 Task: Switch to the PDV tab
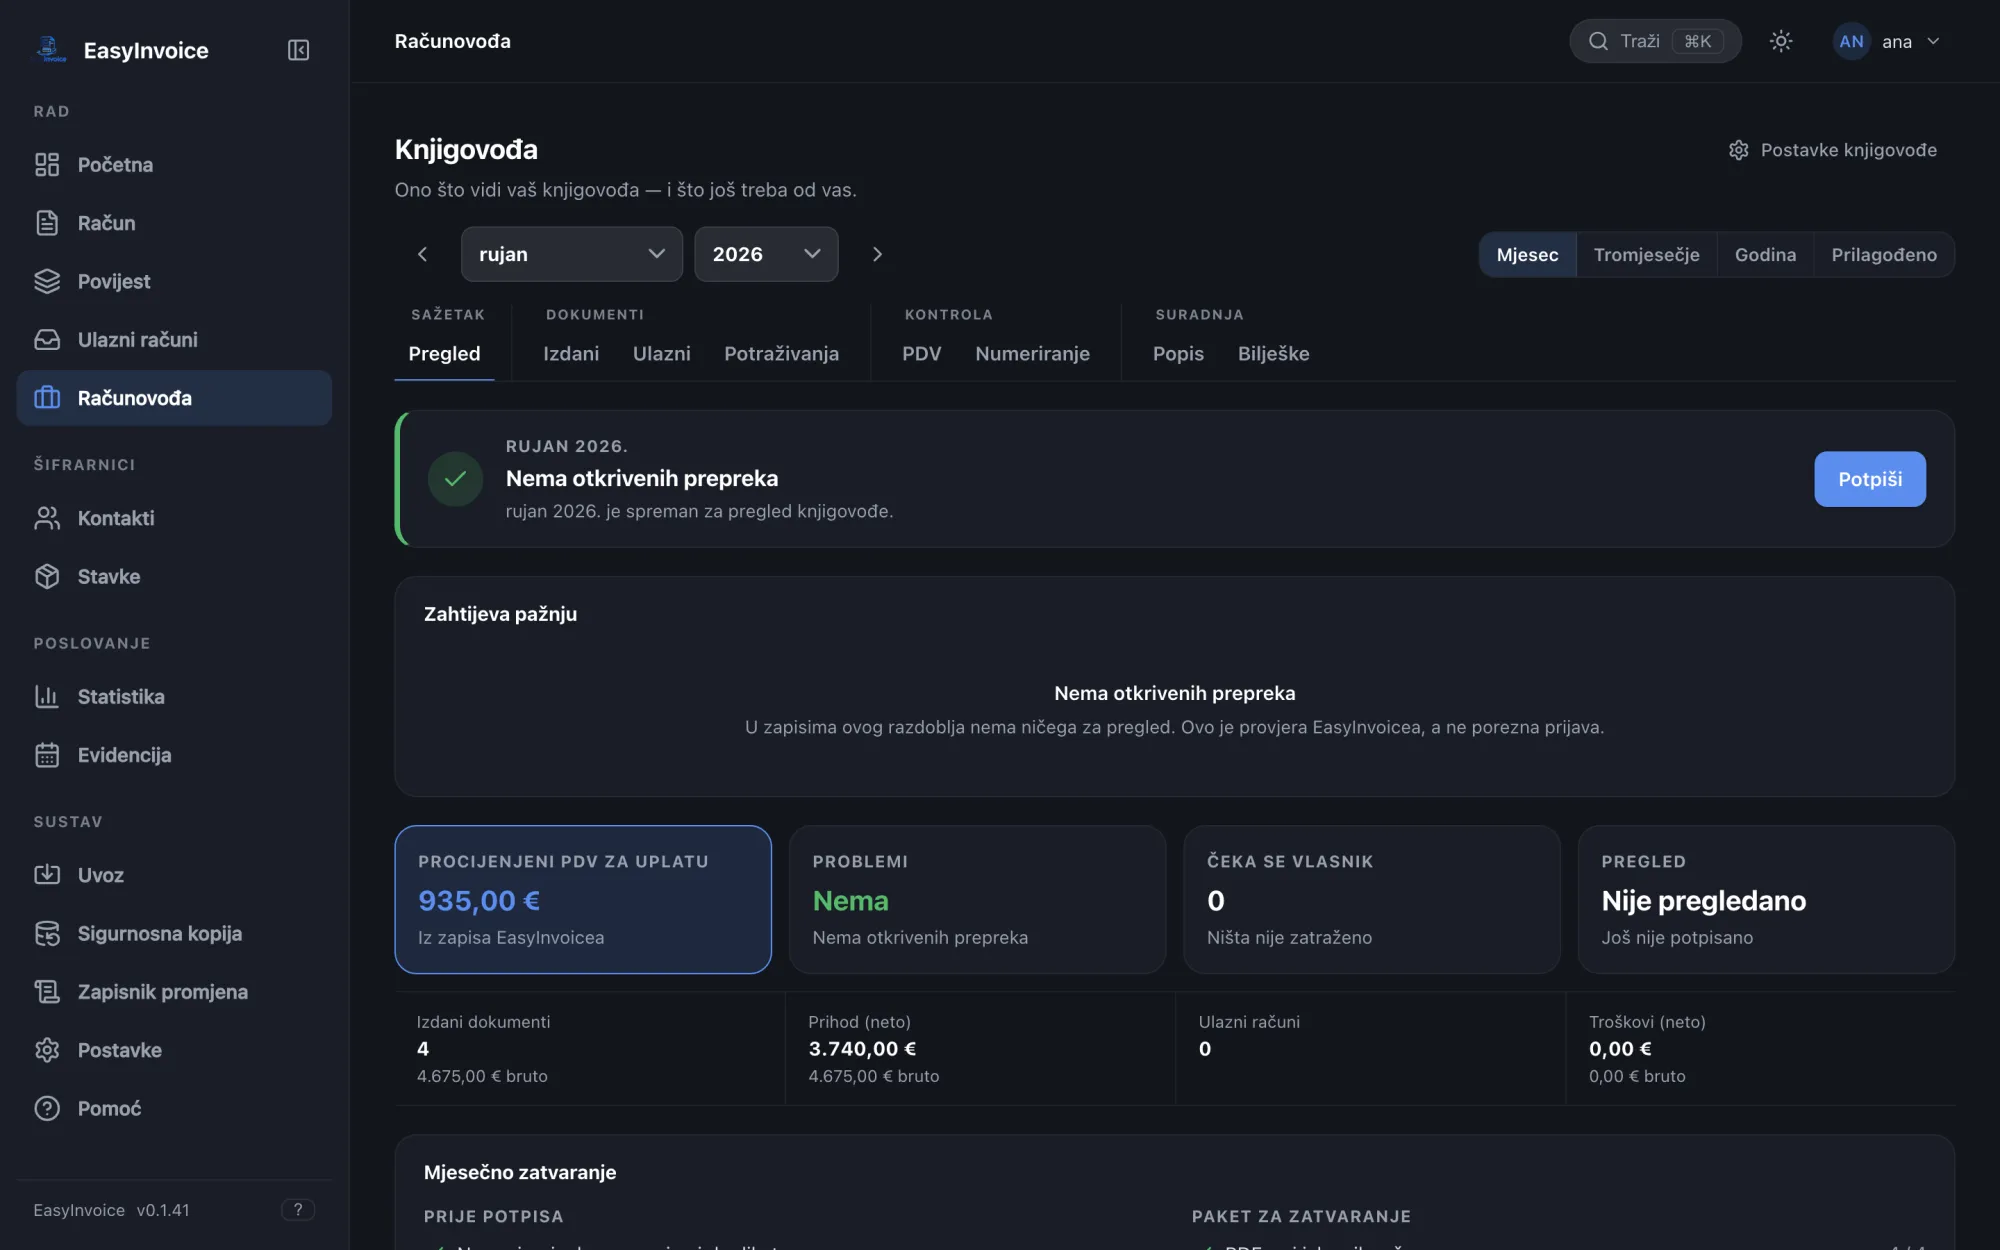[x=921, y=354]
